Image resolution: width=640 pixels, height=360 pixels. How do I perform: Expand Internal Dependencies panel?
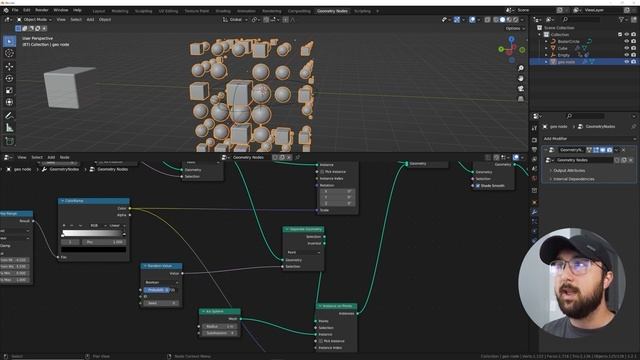coord(573,179)
